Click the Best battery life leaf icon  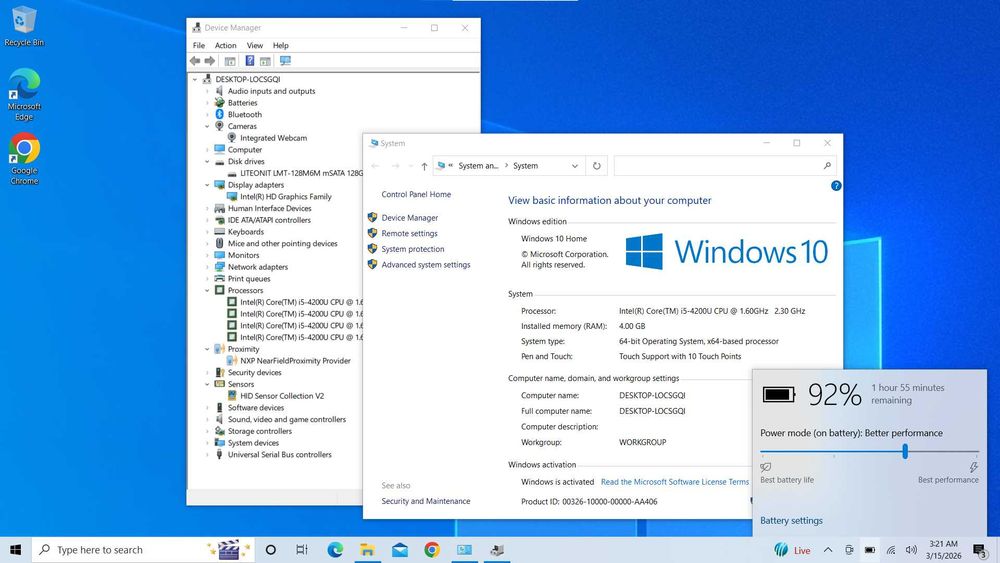coord(766,467)
